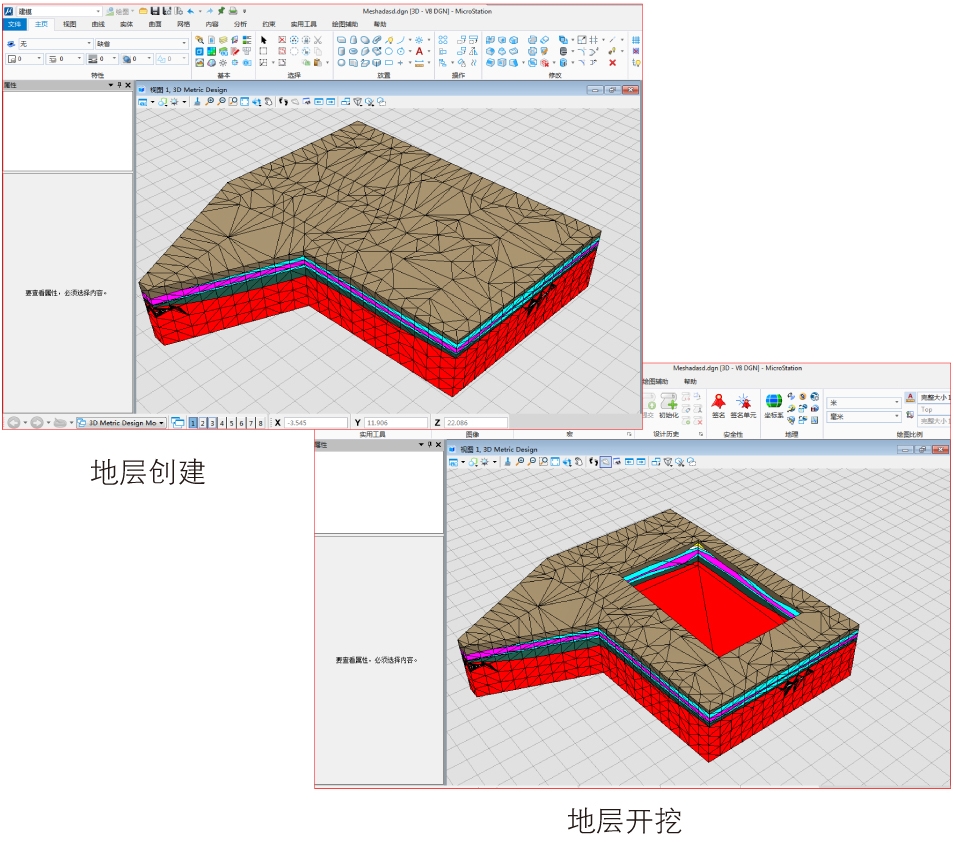Open the 坐标系 globe tool

[773, 401]
